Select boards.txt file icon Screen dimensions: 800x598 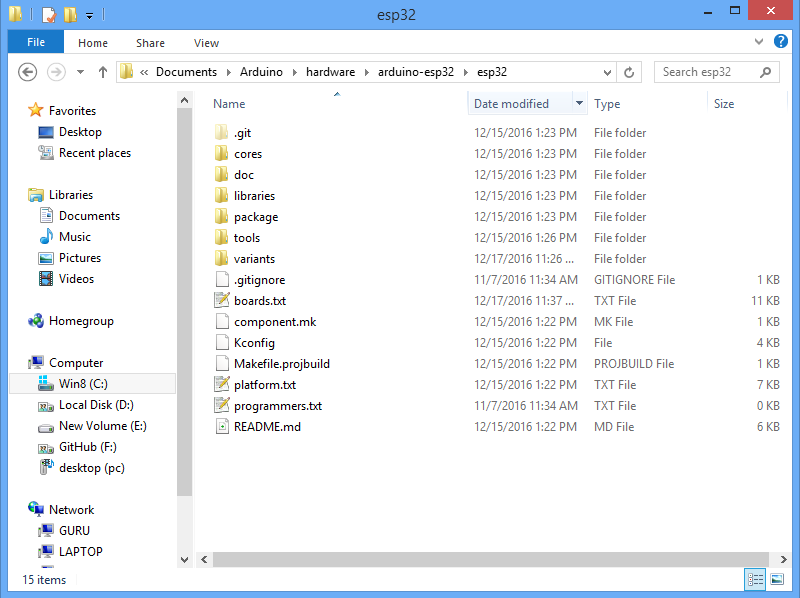(221, 300)
